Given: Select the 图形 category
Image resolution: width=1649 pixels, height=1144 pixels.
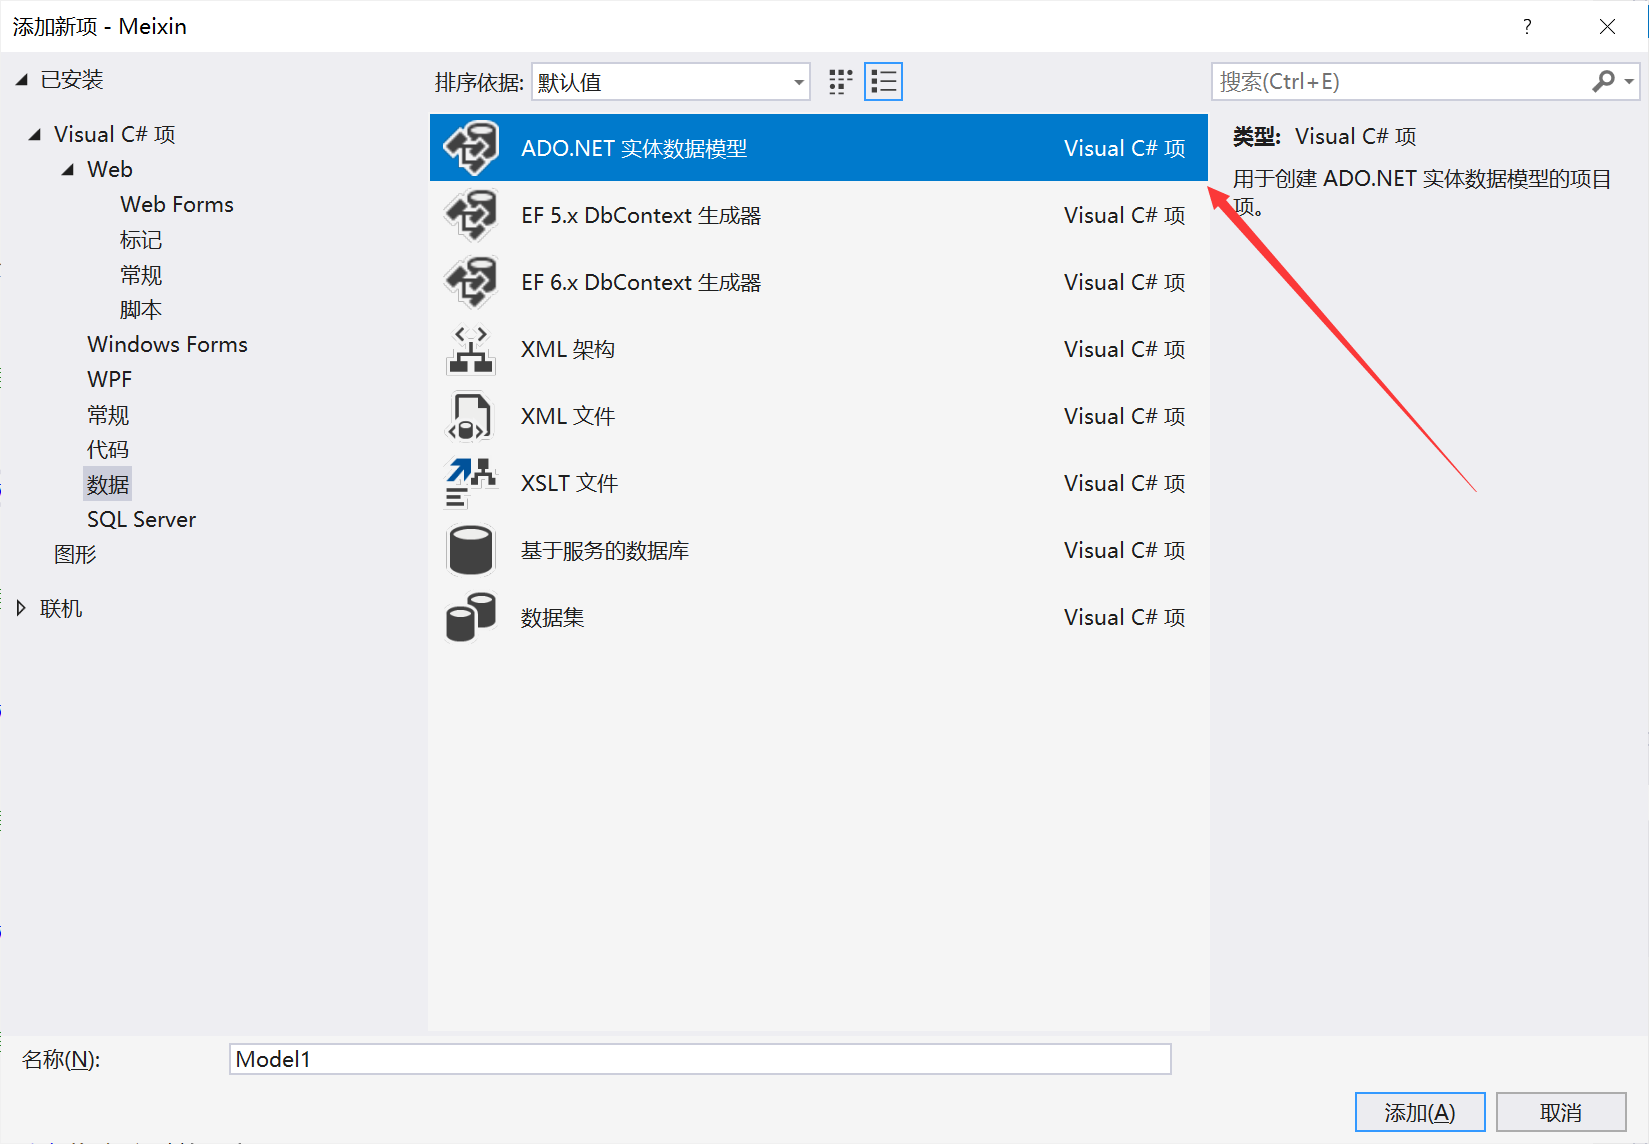Looking at the screenshot, I should [75, 554].
